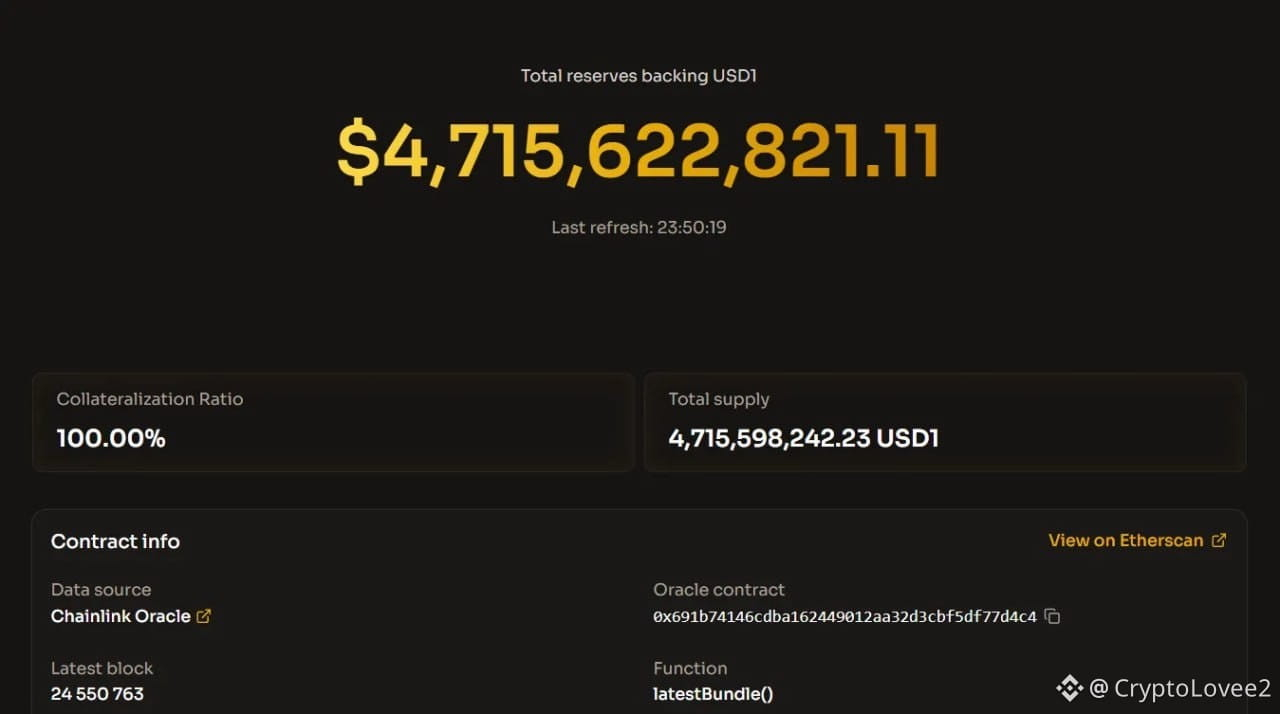Click the 4,715,598,242.23 USD1 supply value
This screenshot has width=1280, height=714.
(803, 438)
